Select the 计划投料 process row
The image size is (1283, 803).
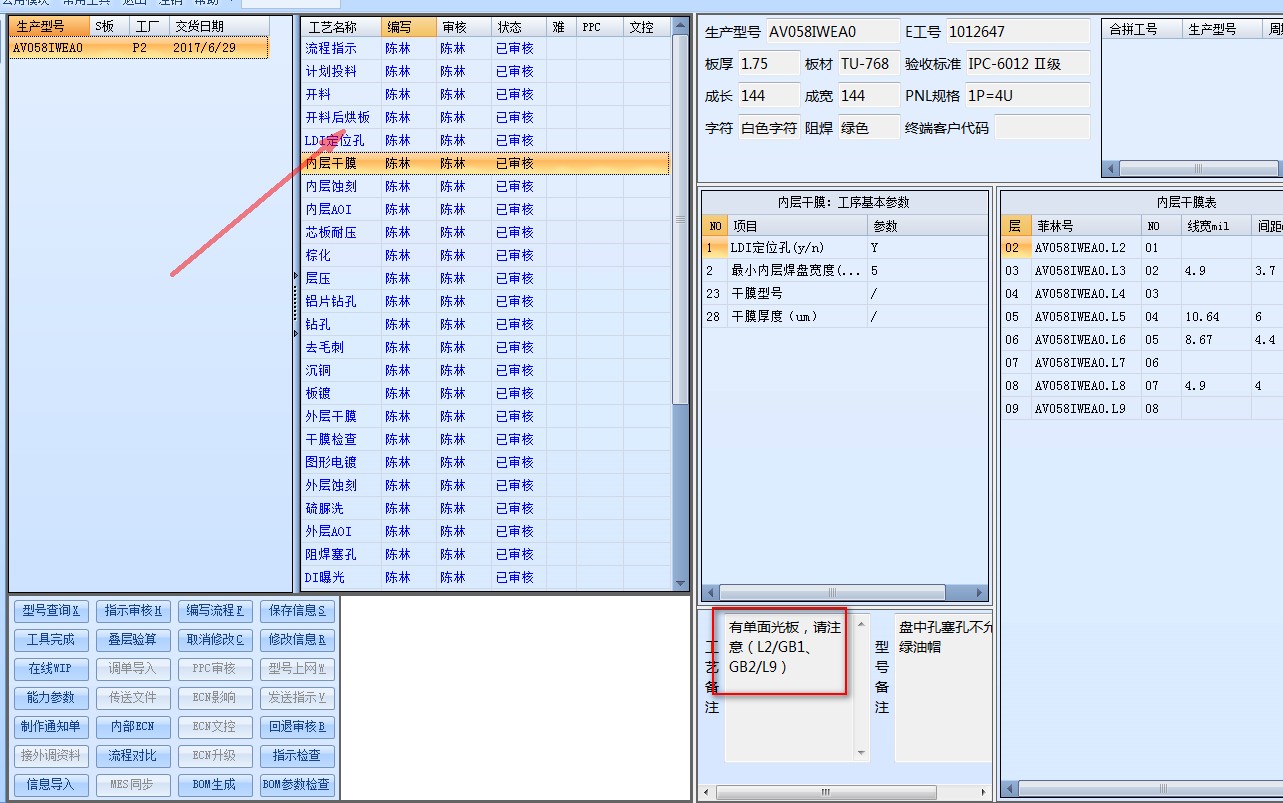[486, 71]
